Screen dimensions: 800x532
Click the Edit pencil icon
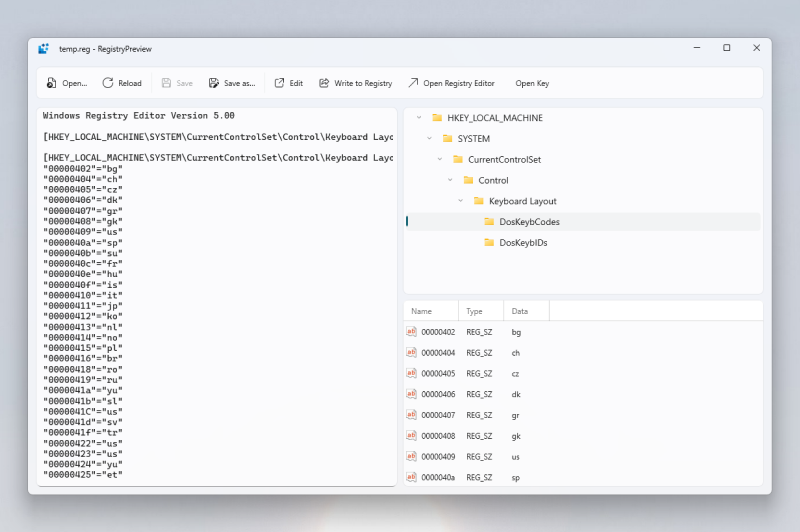[280, 83]
